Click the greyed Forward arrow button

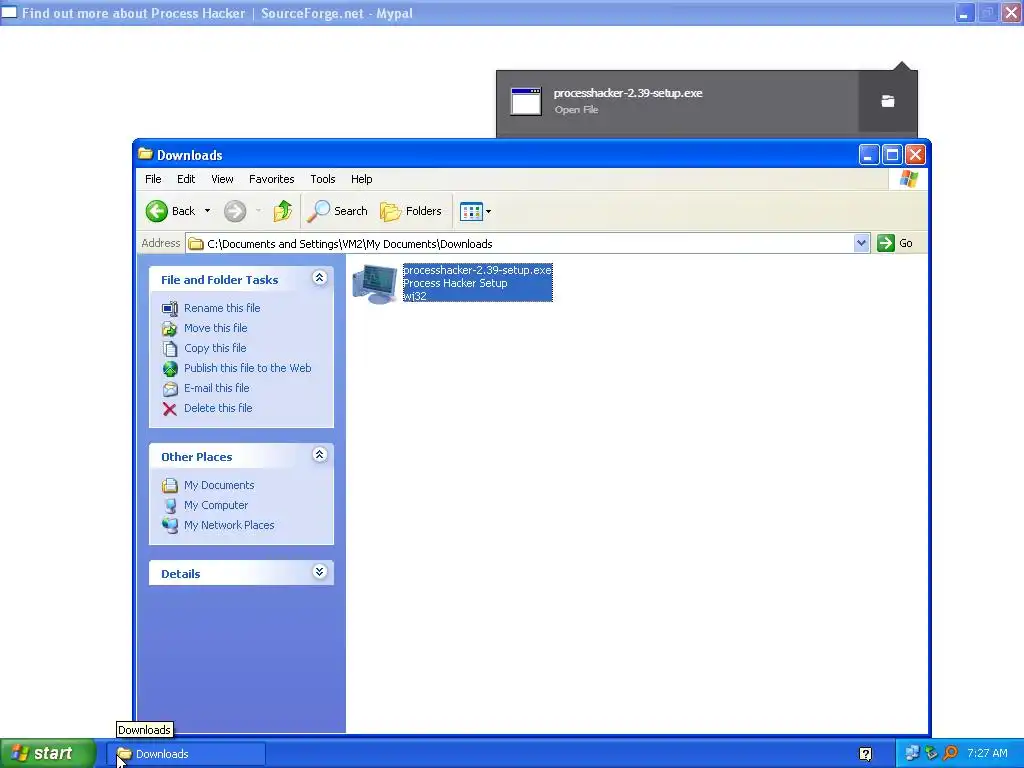click(x=235, y=211)
